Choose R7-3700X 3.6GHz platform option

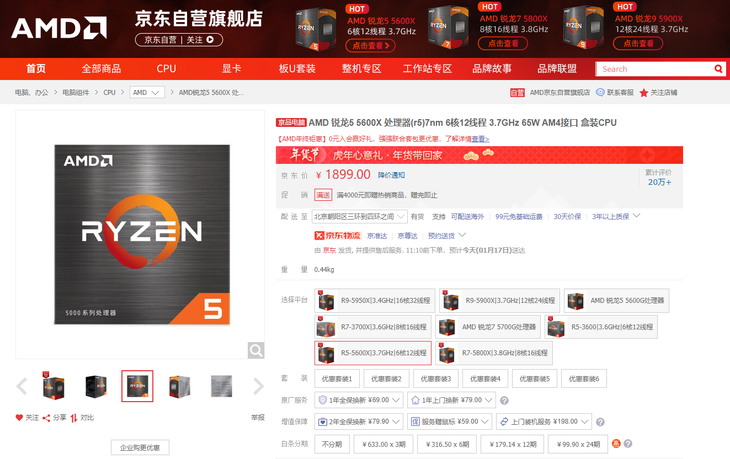click(x=373, y=327)
